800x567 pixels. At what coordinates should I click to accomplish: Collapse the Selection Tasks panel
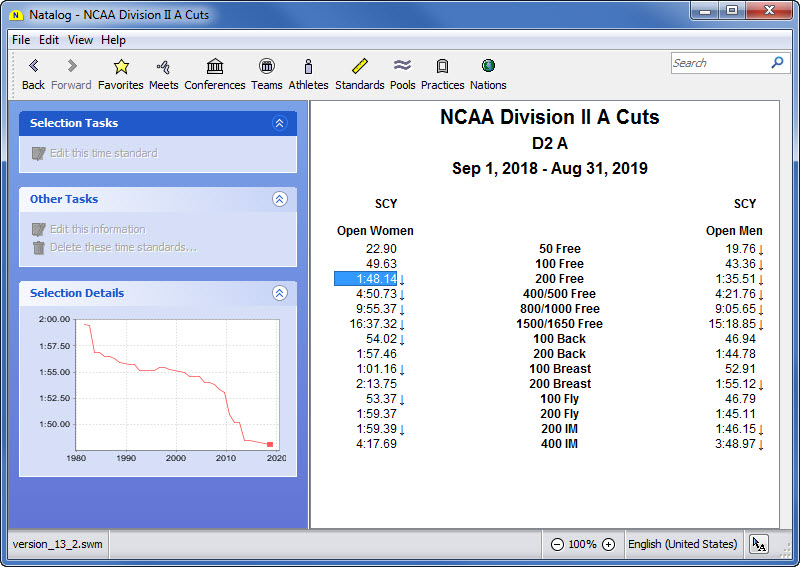280,123
